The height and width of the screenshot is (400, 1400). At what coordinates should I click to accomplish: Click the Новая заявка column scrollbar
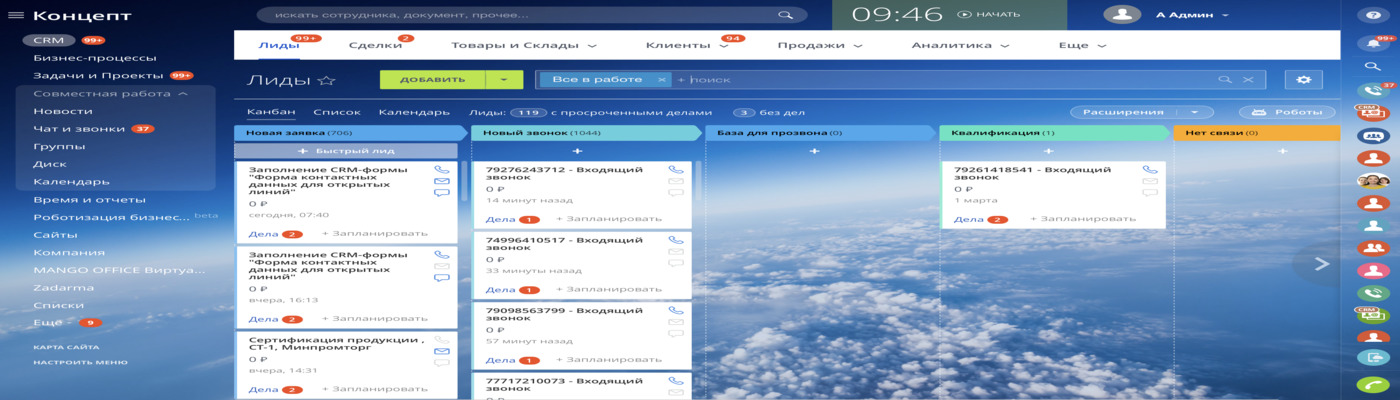464,180
